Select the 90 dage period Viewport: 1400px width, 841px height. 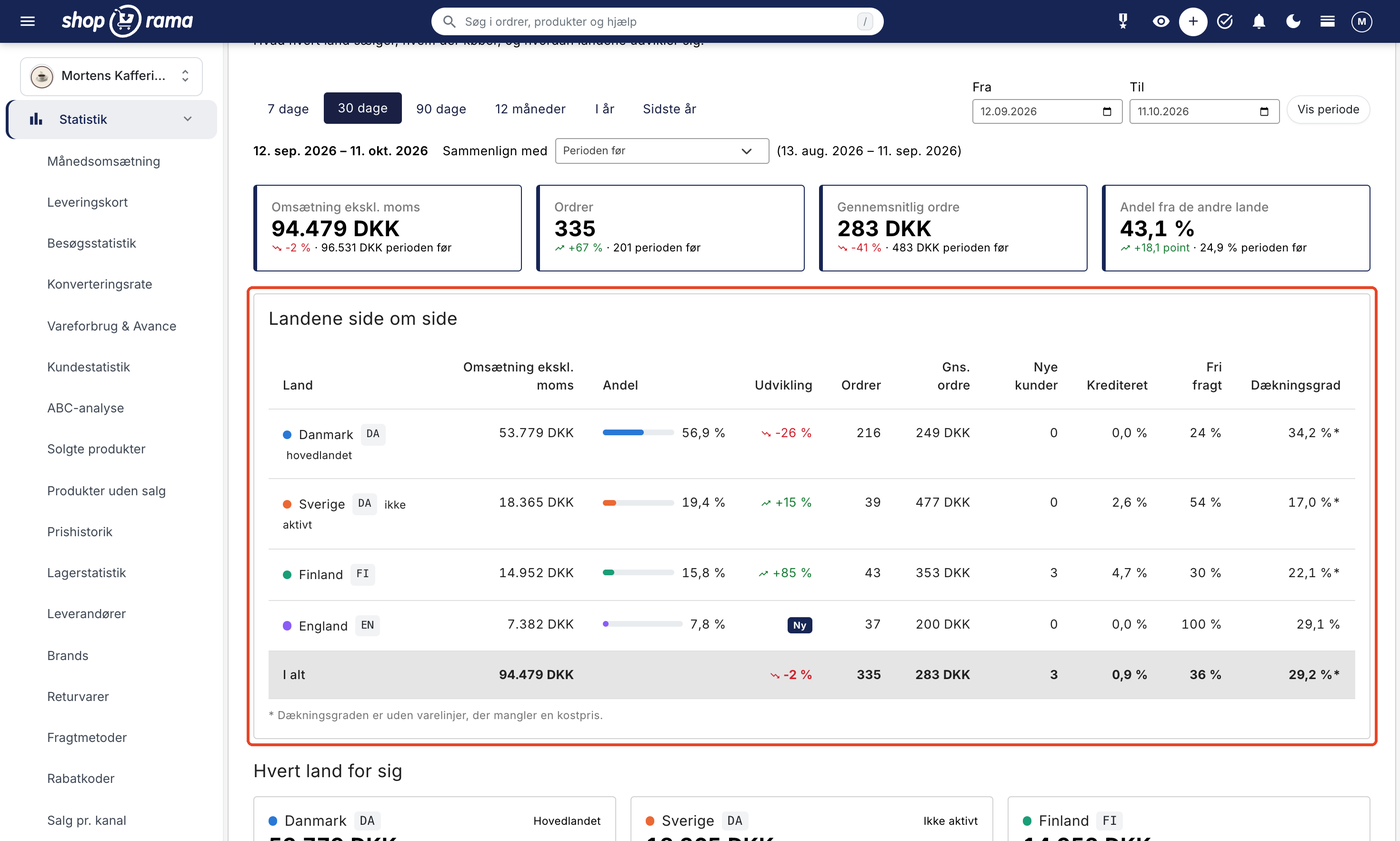pyautogui.click(x=441, y=108)
